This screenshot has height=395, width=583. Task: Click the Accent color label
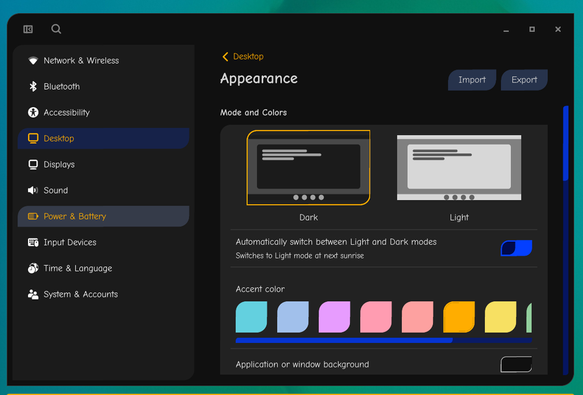click(260, 289)
